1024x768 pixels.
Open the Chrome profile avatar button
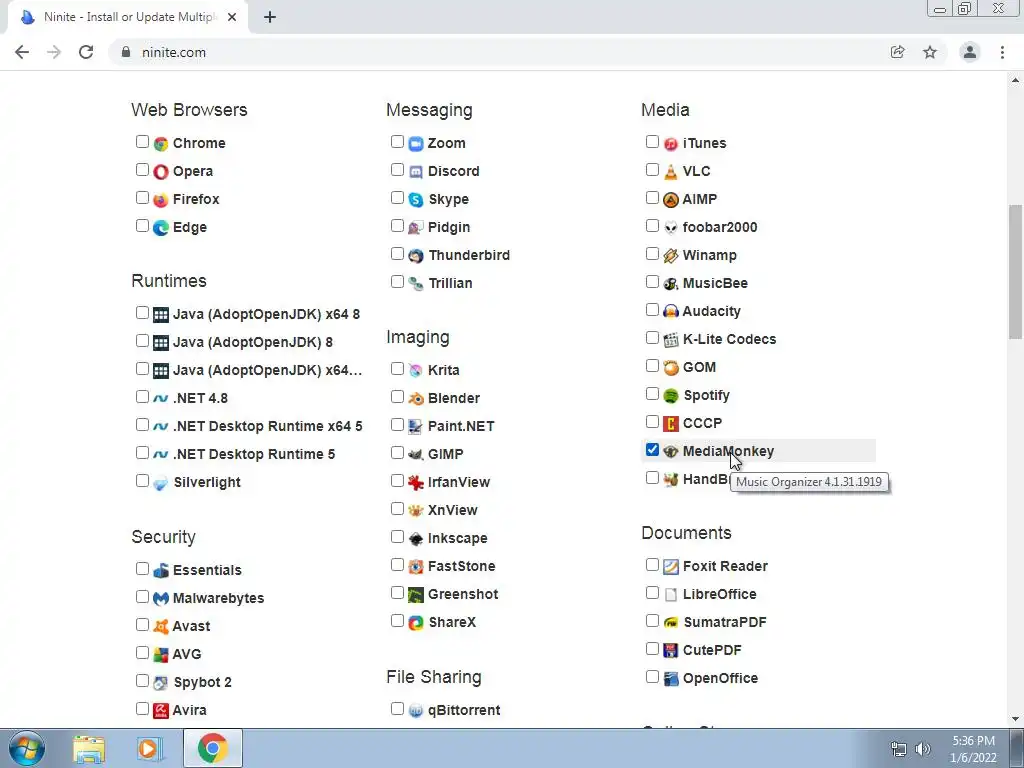[970, 52]
